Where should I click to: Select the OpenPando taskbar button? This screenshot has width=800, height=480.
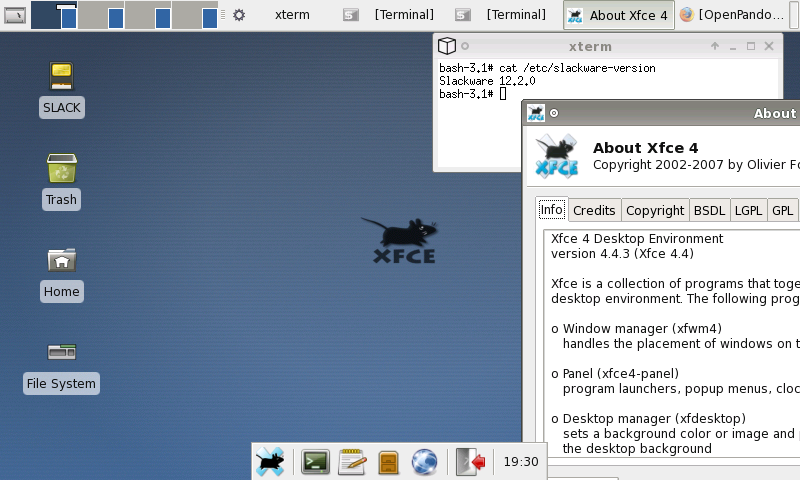click(736, 15)
